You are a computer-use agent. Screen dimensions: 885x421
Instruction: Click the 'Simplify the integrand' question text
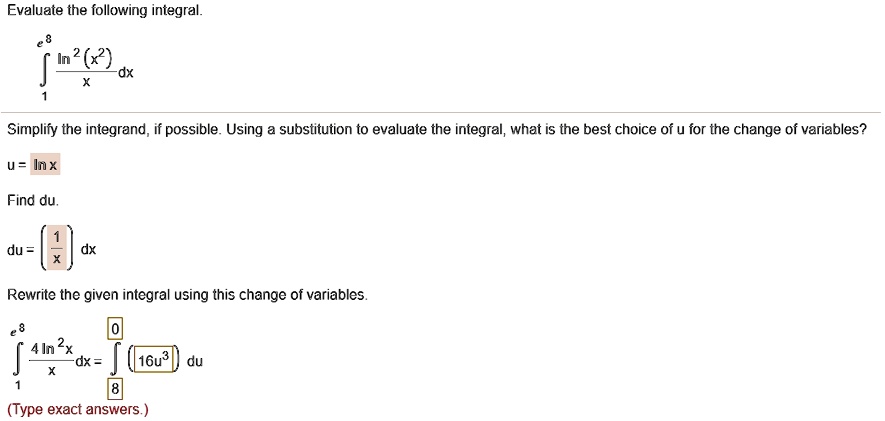(x=436, y=131)
